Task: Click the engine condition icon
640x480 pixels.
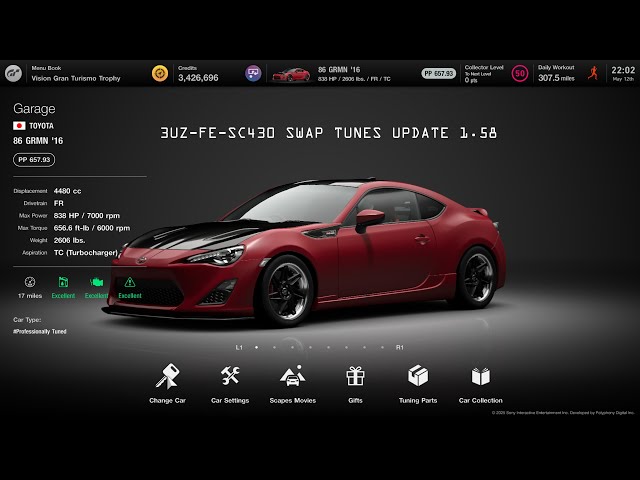Action: point(97,282)
